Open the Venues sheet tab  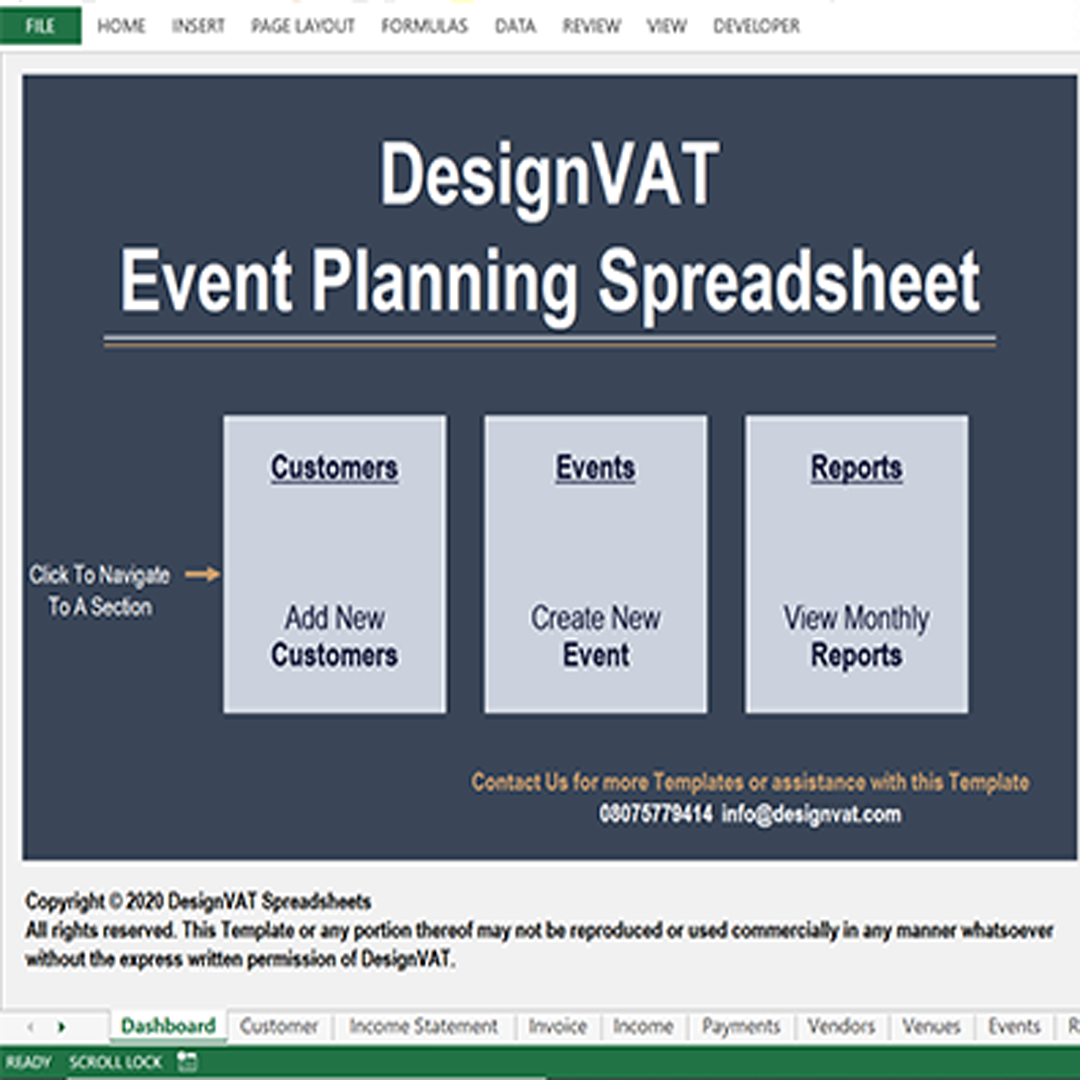(931, 1026)
